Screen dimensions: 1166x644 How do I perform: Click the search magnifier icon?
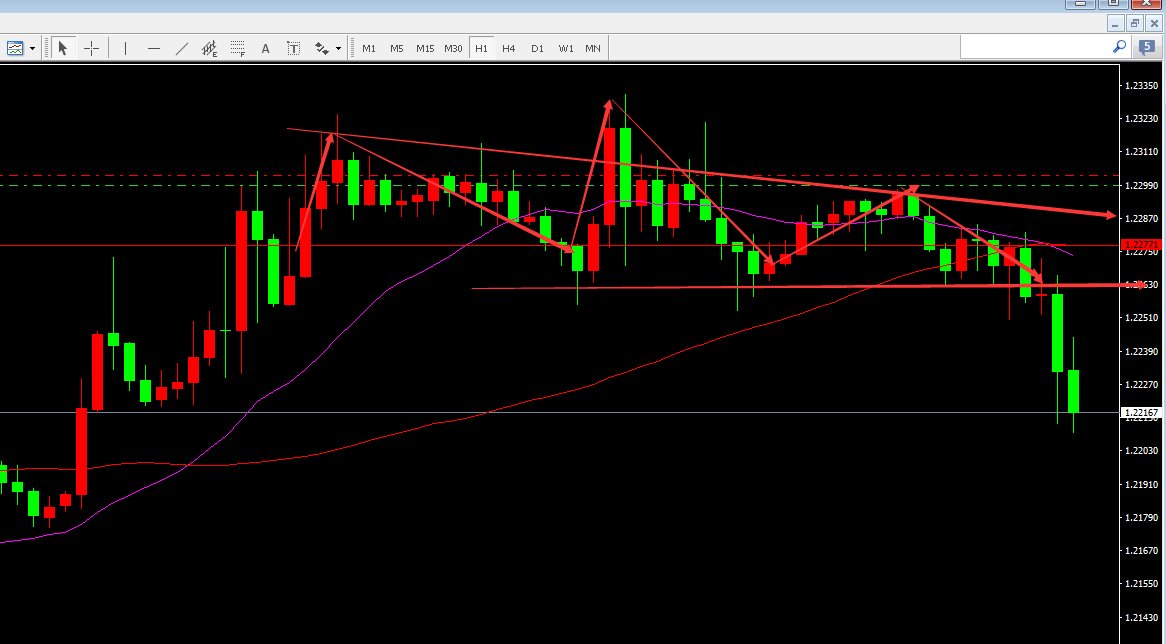[1119, 47]
